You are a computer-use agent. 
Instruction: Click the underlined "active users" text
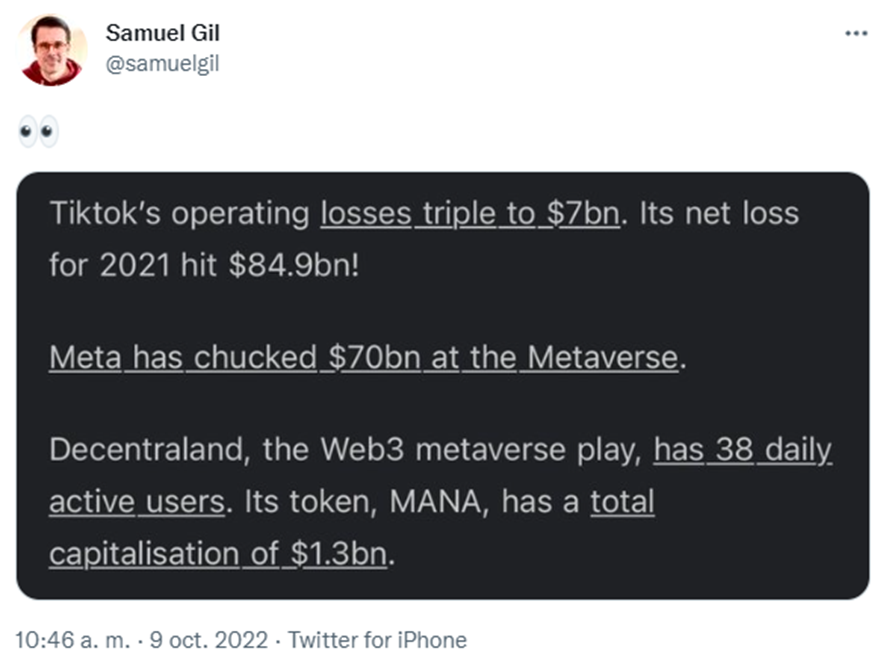click(x=136, y=501)
